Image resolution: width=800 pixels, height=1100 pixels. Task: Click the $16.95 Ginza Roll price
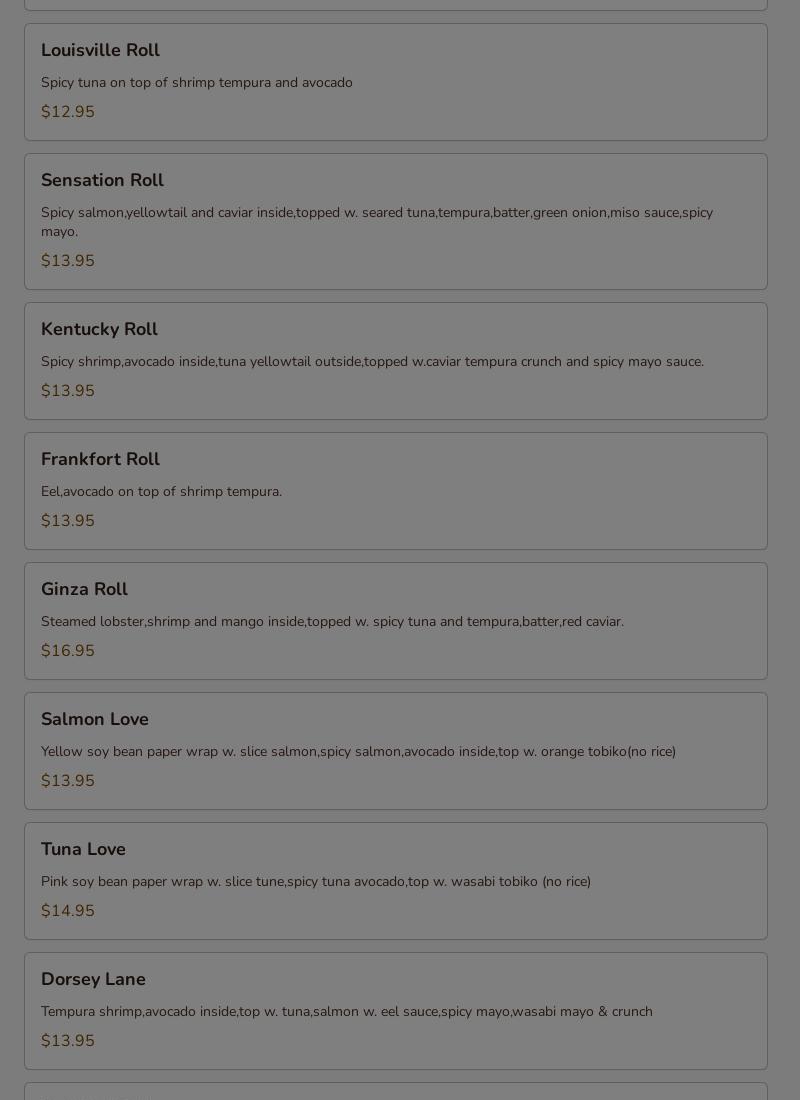[68, 651]
